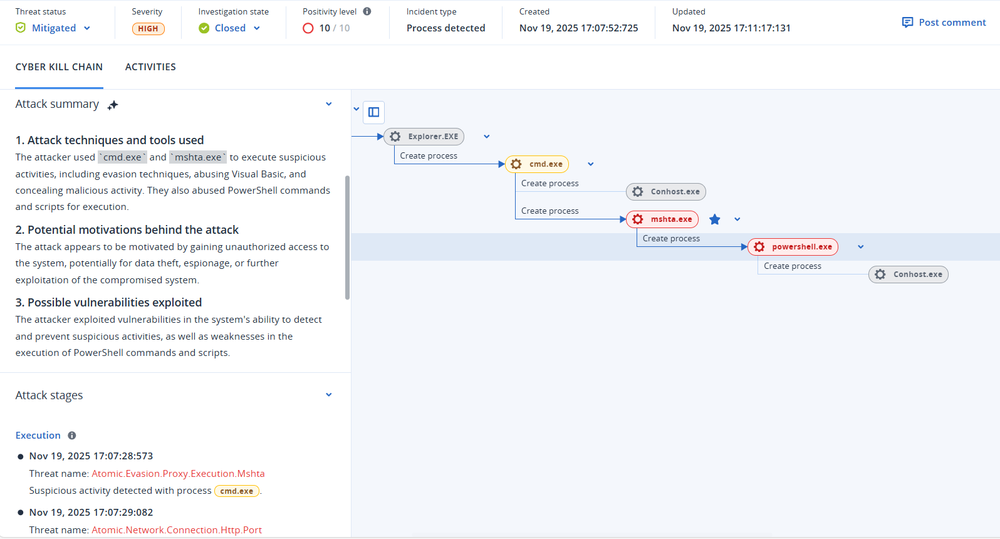Click the Positivity level info icon

point(367,12)
